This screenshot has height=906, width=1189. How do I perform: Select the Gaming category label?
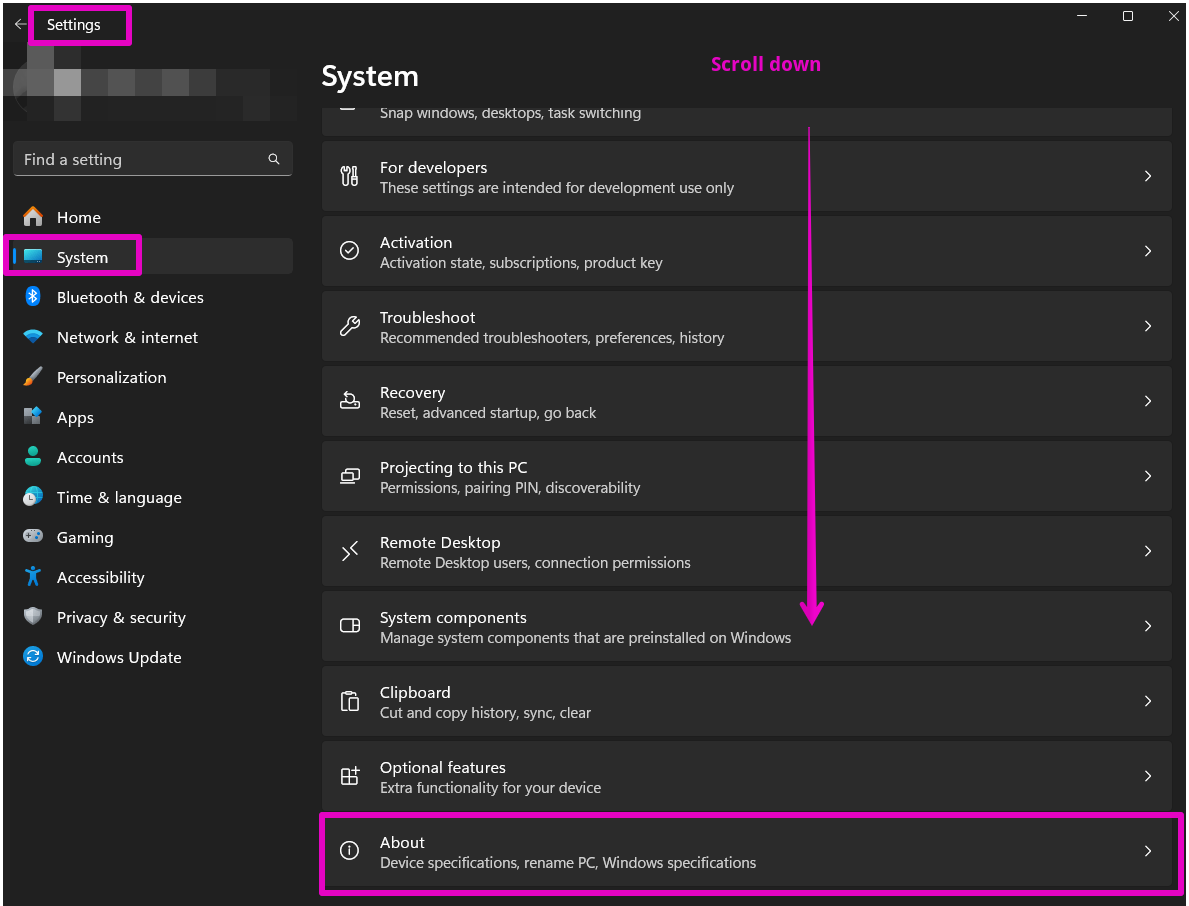[x=85, y=538]
